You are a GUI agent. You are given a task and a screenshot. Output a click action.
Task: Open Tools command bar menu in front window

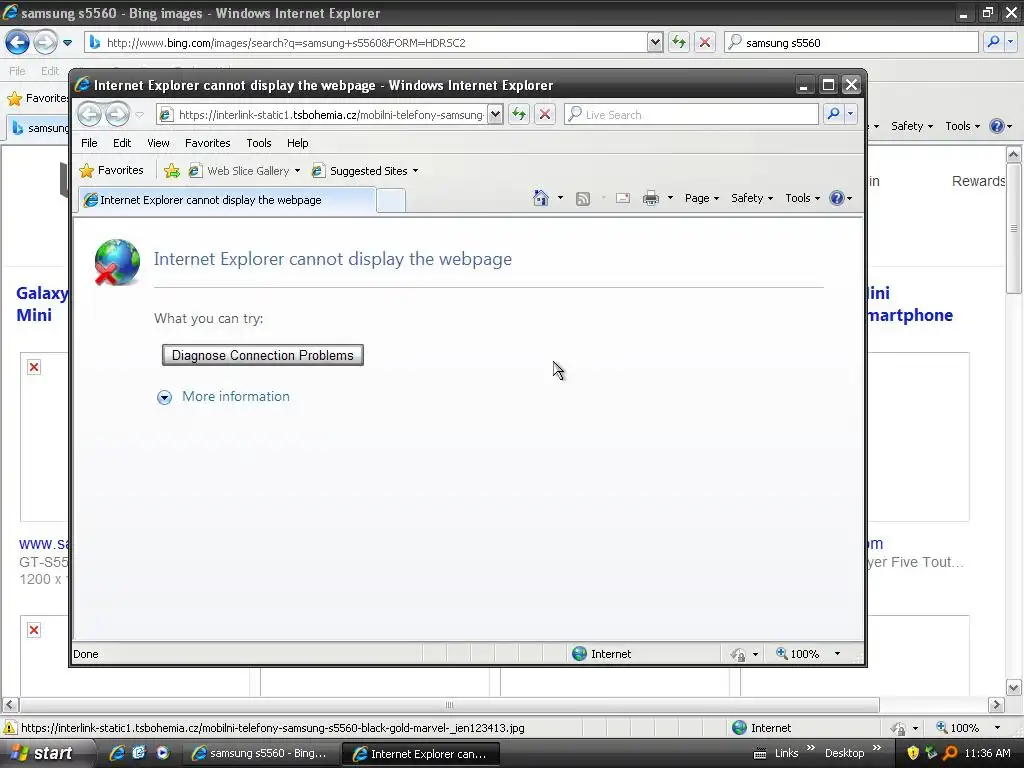click(x=803, y=198)
